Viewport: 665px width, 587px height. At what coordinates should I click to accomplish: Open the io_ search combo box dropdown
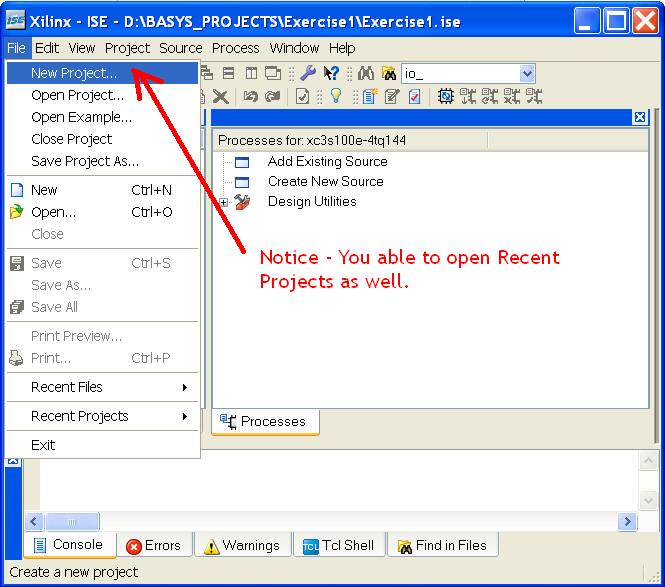coord(527,74)
